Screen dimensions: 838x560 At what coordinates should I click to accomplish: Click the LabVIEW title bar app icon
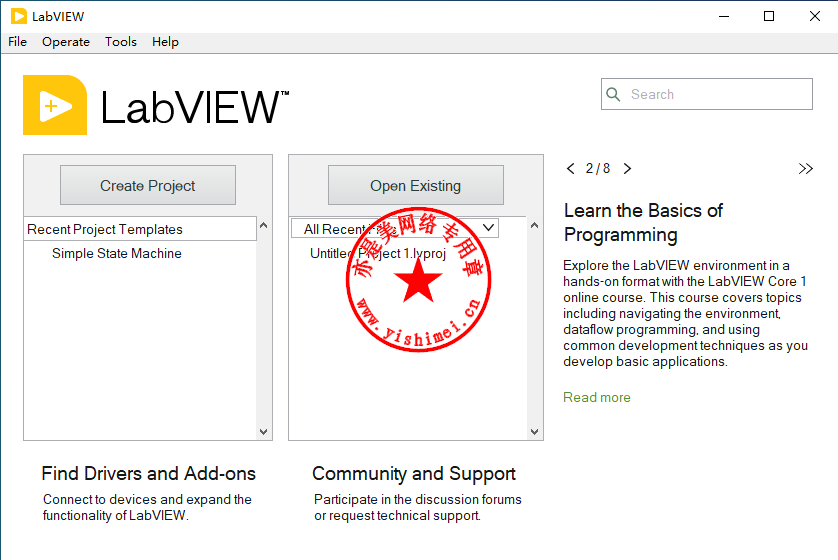pos(19,16)
